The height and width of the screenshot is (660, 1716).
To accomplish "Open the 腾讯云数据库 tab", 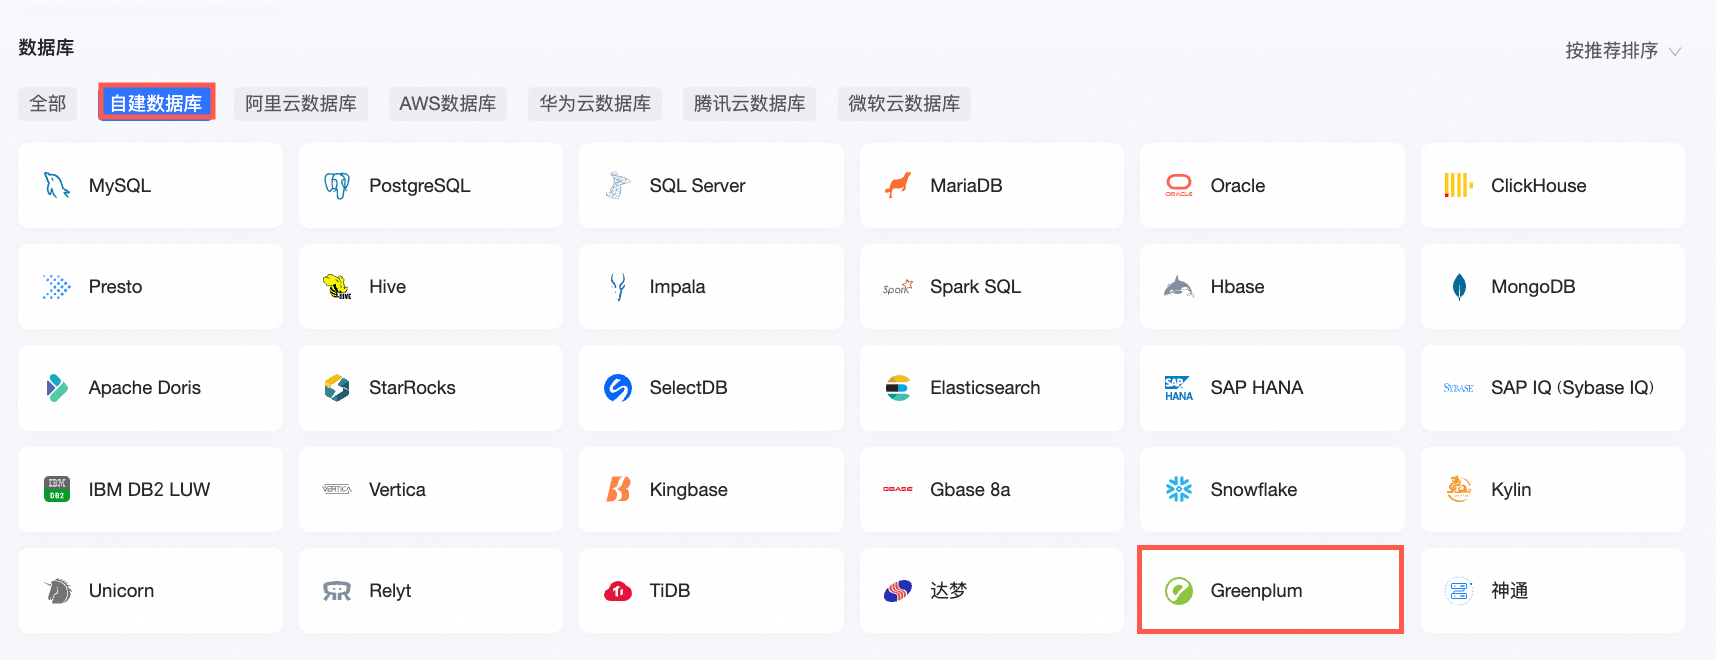I will click(749, 103).
